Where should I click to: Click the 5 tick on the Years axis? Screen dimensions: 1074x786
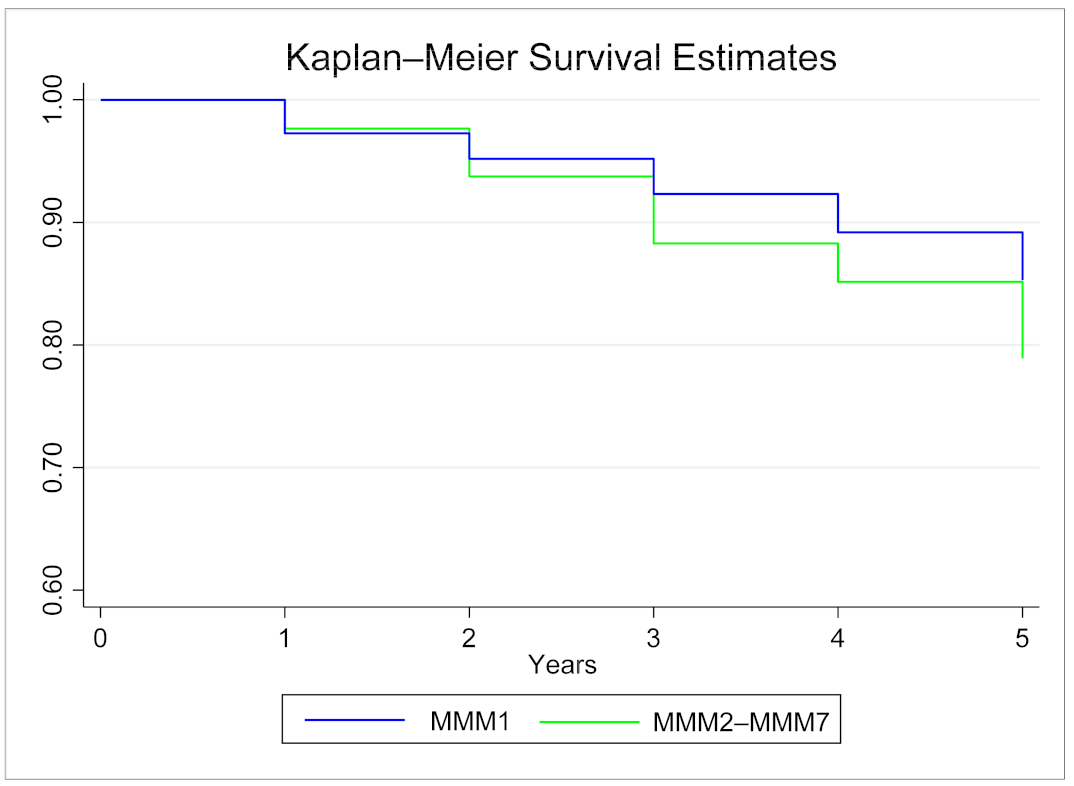point(1022,637)
